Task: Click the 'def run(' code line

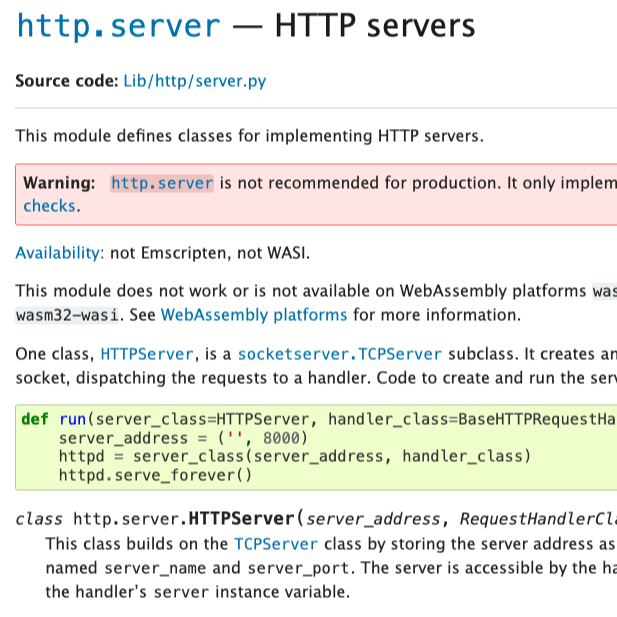Action: [319, 419]
